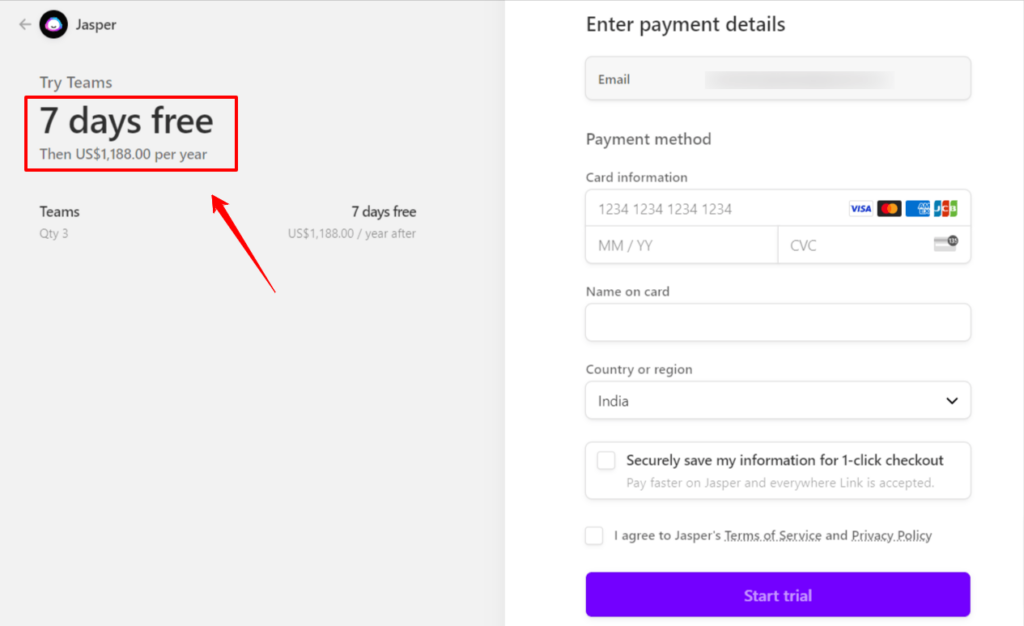The image size is (1024, 626).
Task: Tick the 1-click checkout save checkbox
Action: (x=606, y=460)
